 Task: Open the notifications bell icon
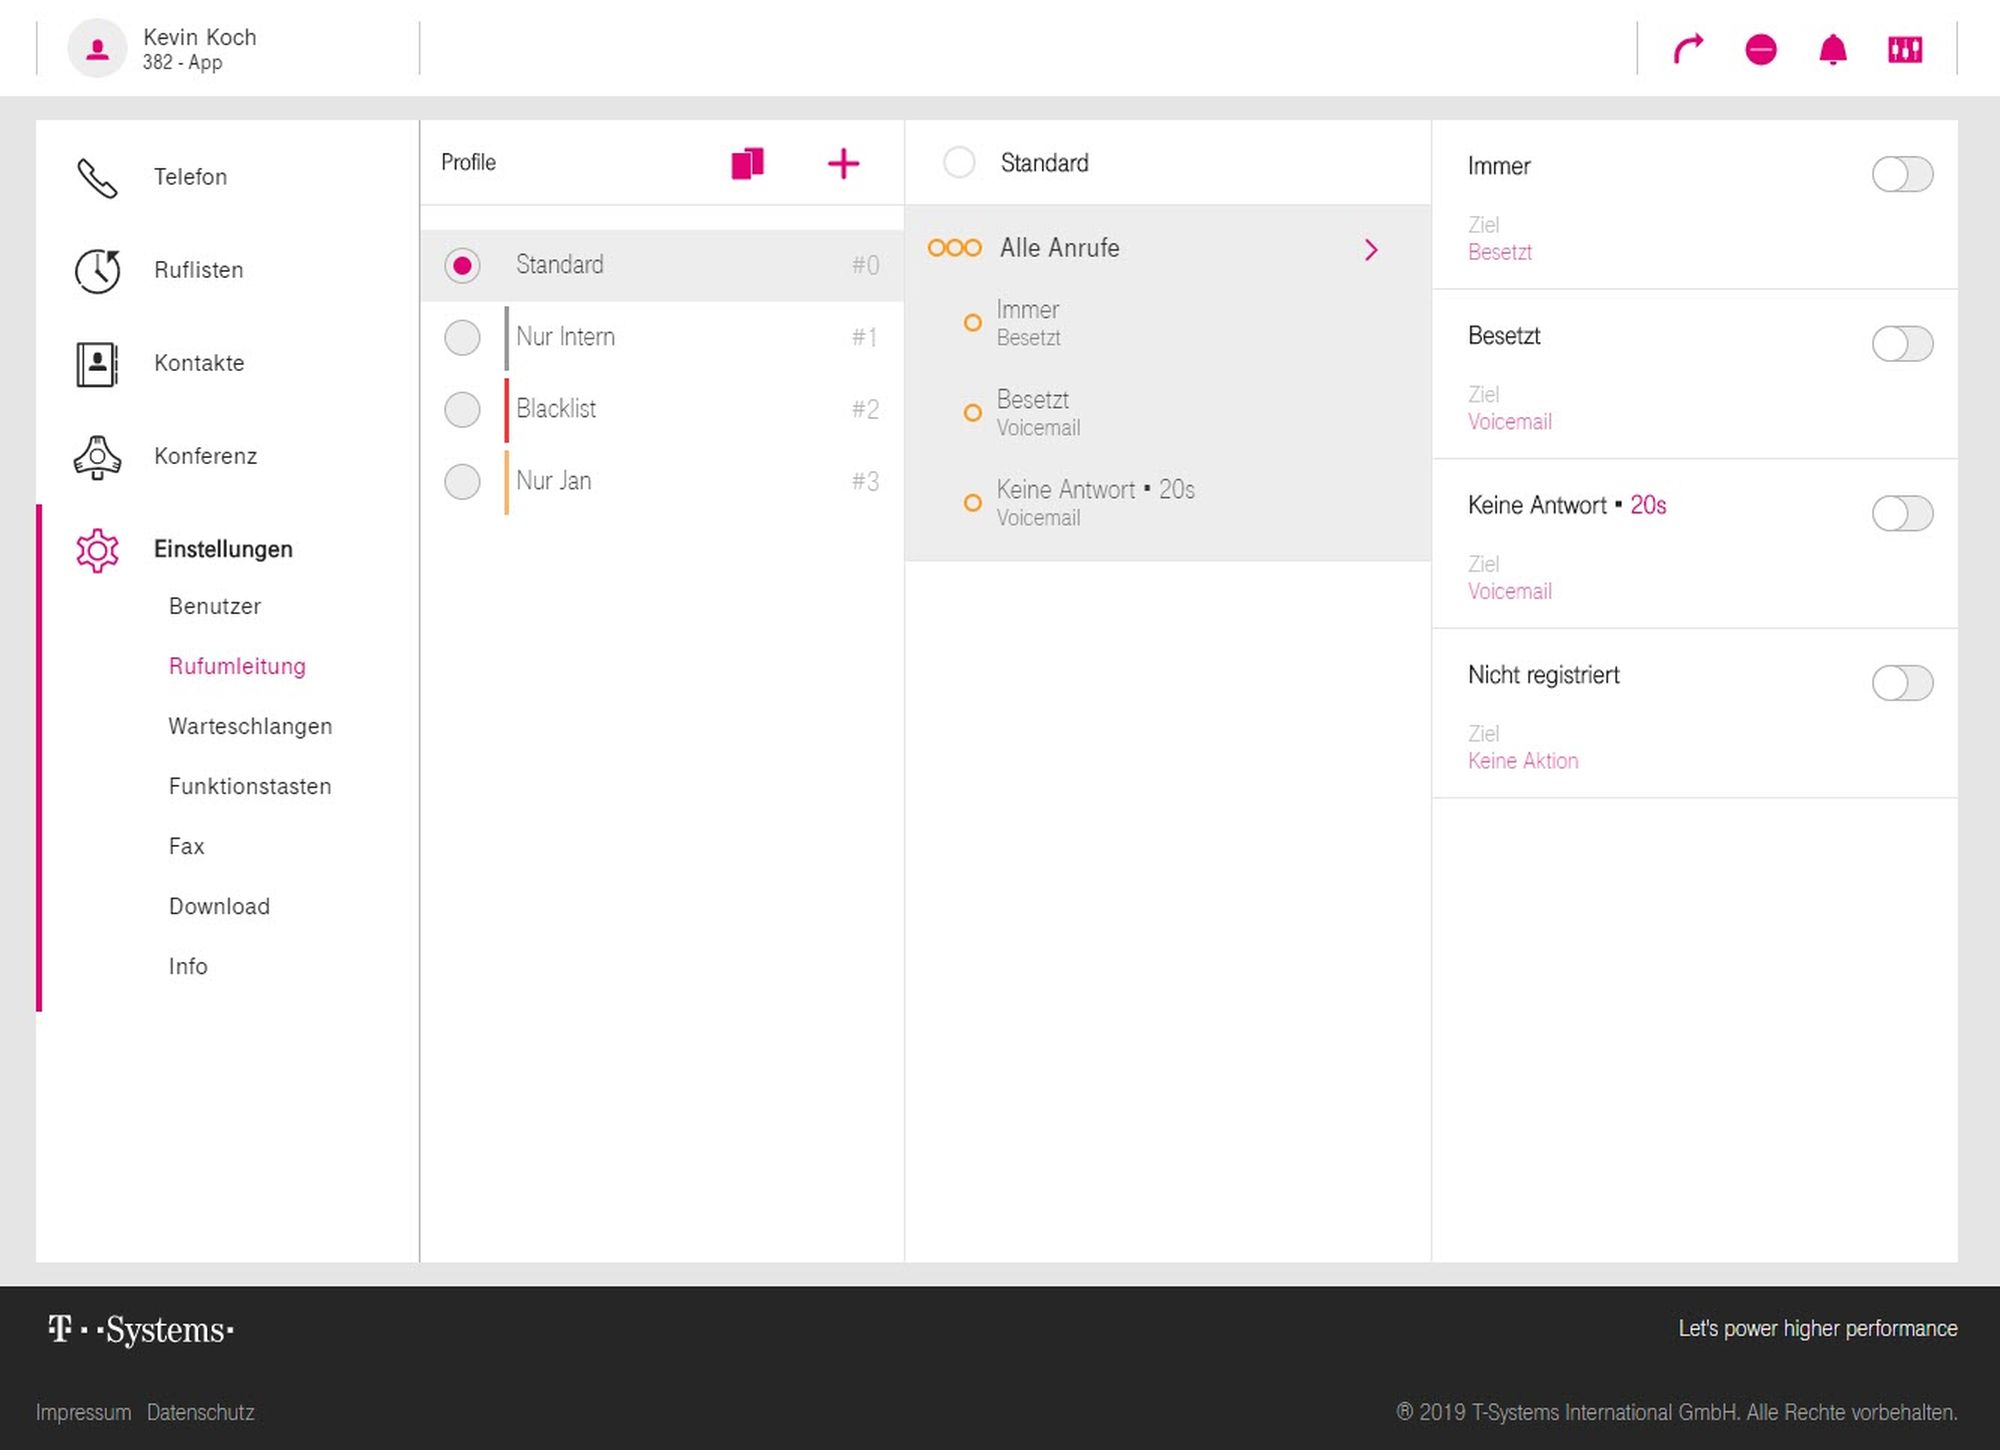coord(1832,49)
